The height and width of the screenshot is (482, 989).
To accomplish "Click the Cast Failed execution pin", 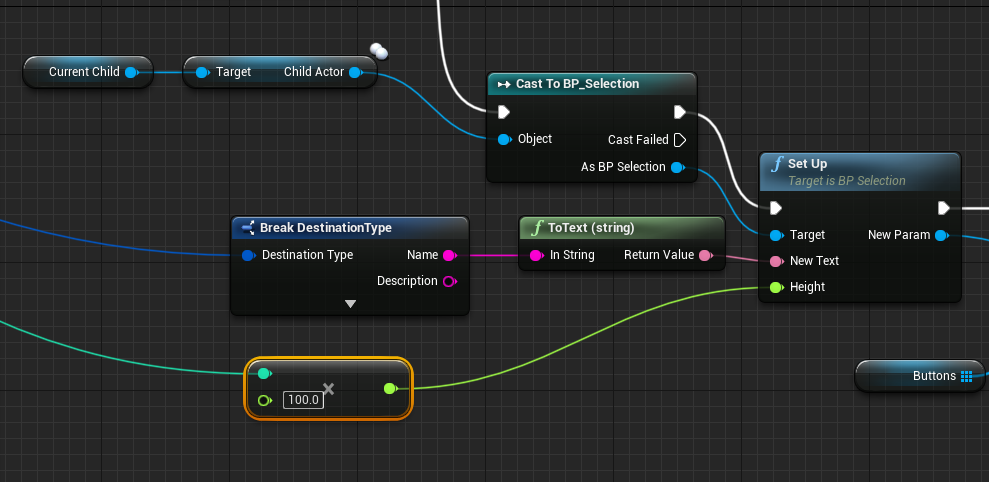I will point(680,140).
